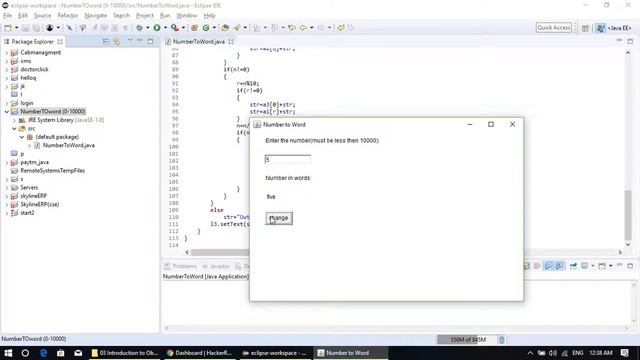Toggle Link with Editor in Package Explorer
The image size is (640, 360).
click(x=117, y=42)
